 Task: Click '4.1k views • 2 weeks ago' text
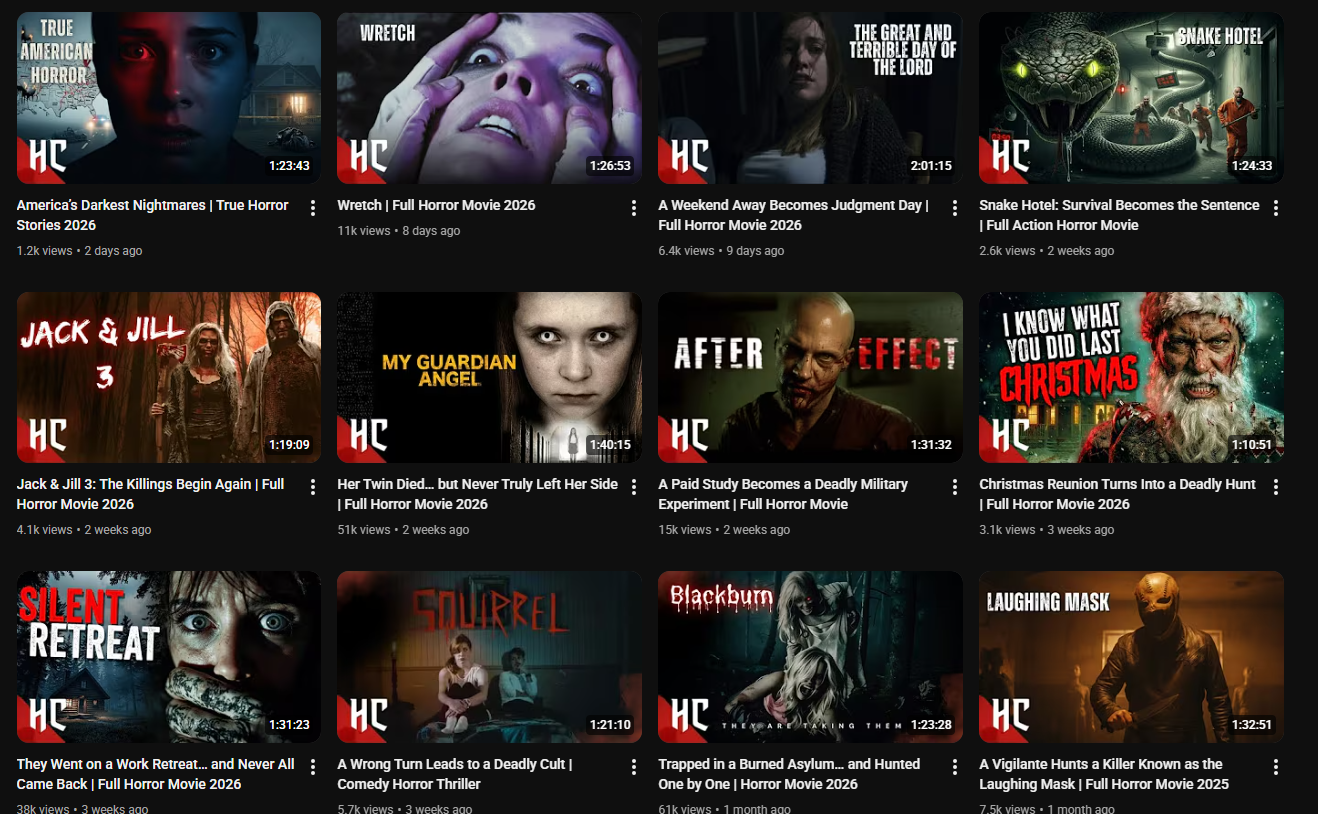click(x=84, y=530)
